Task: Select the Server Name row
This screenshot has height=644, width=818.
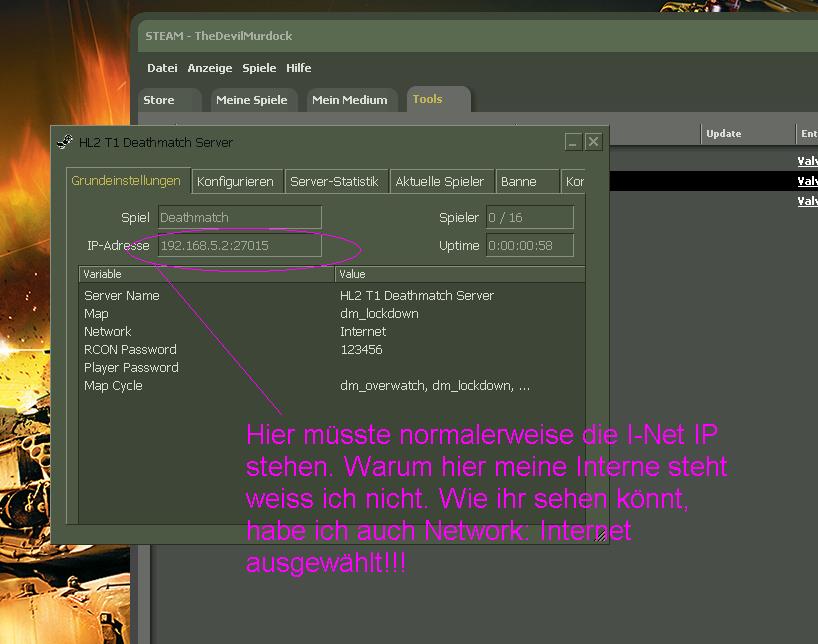Action: (332, 295)
